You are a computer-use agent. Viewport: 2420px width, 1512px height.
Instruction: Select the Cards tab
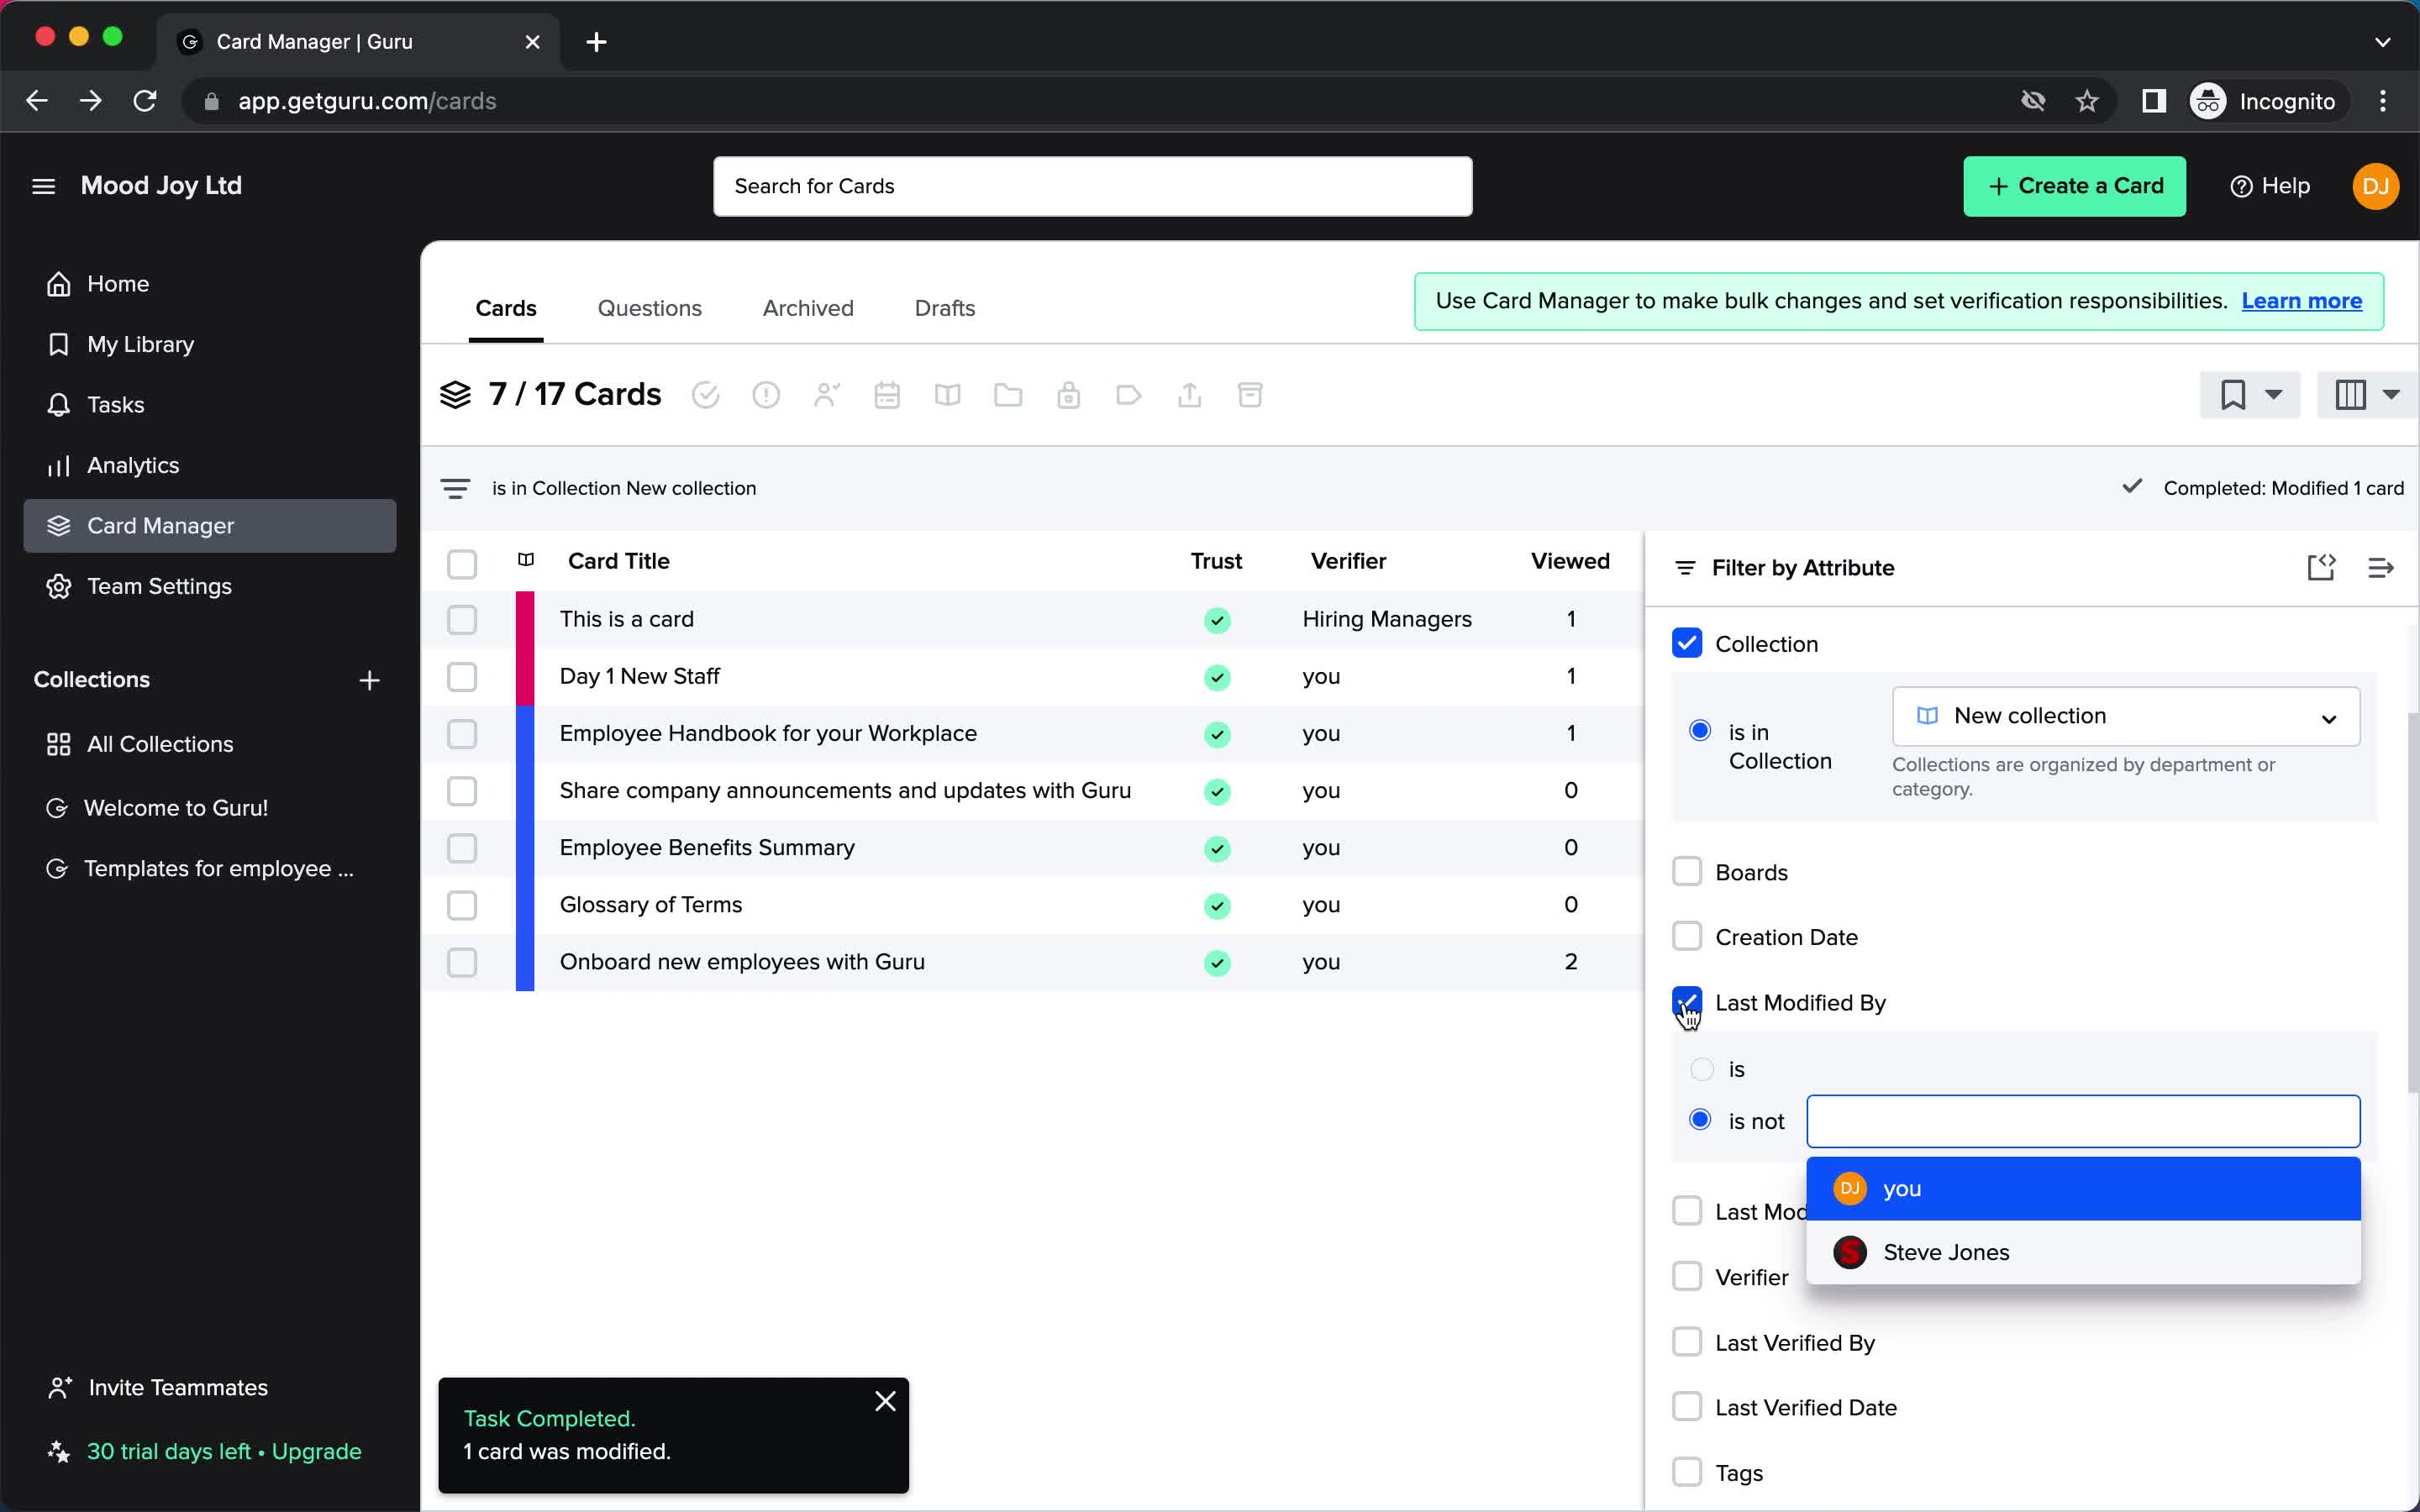pyautogui.click(x=506, y=308)
